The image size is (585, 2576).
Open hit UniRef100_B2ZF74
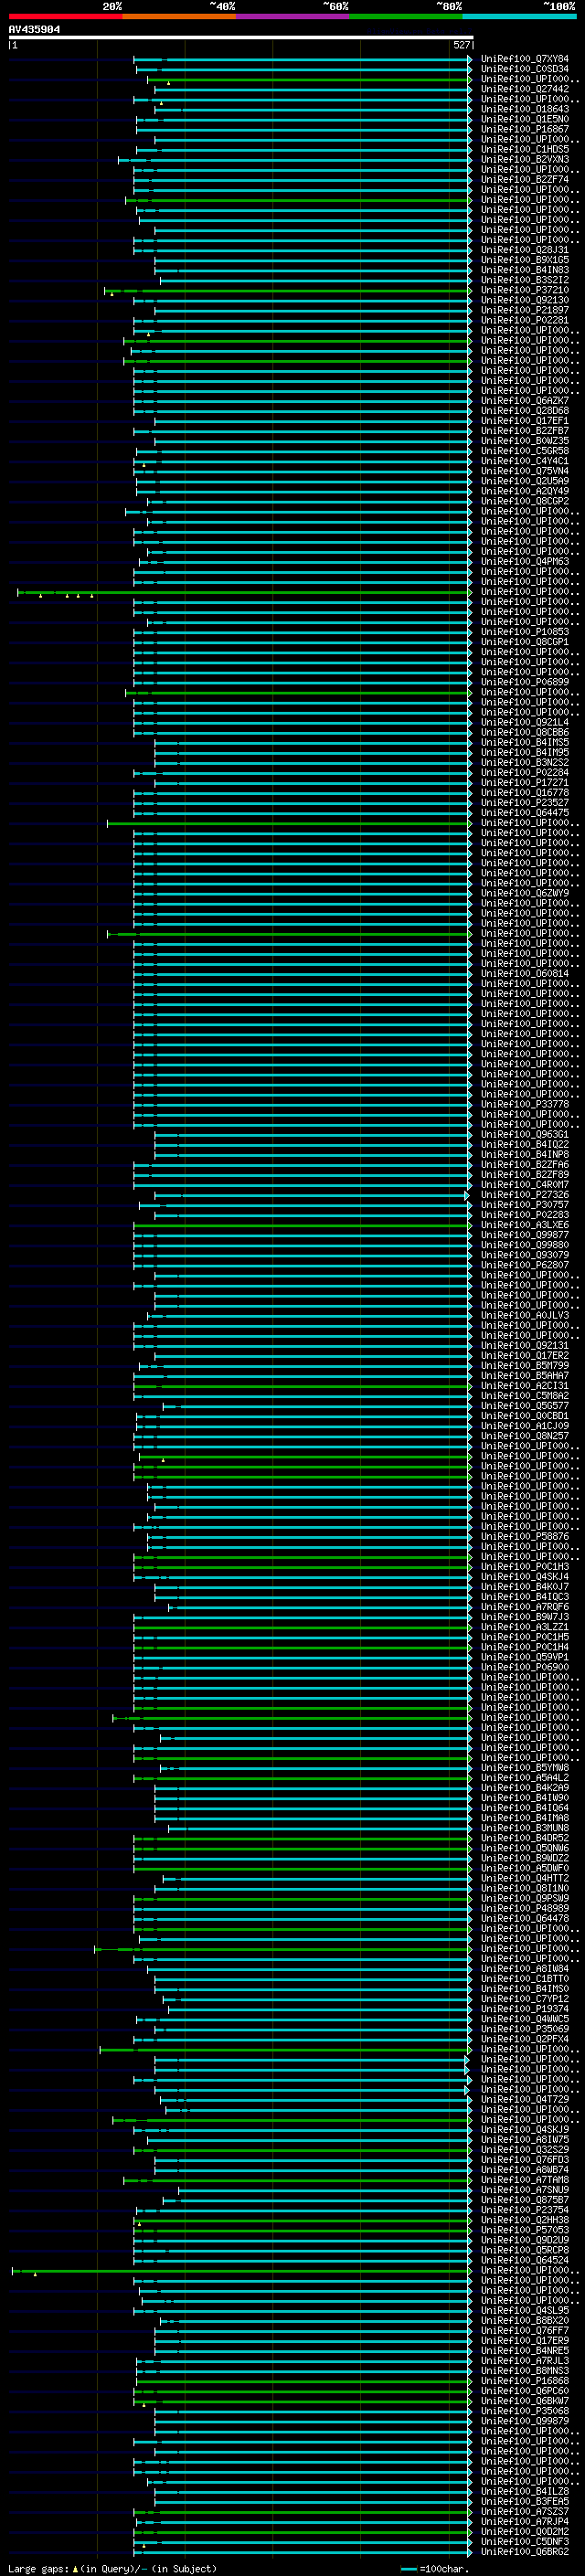(525, 180)
